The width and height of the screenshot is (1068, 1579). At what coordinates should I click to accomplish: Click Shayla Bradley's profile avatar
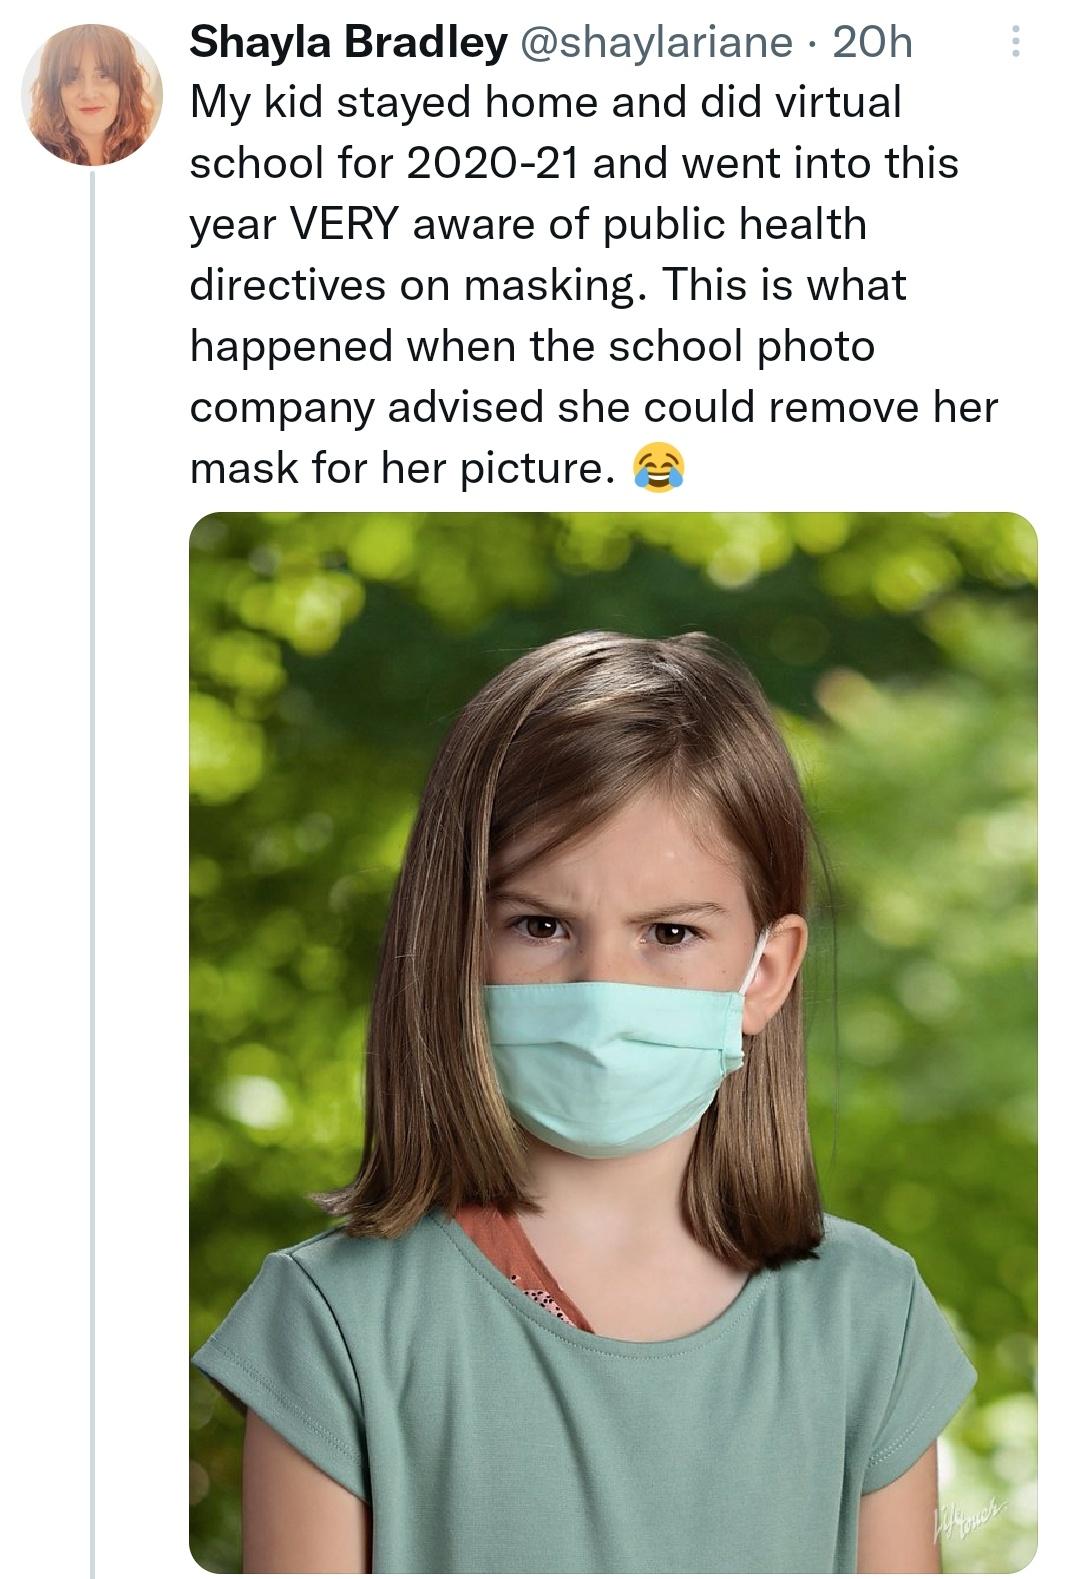coord(91,94)
